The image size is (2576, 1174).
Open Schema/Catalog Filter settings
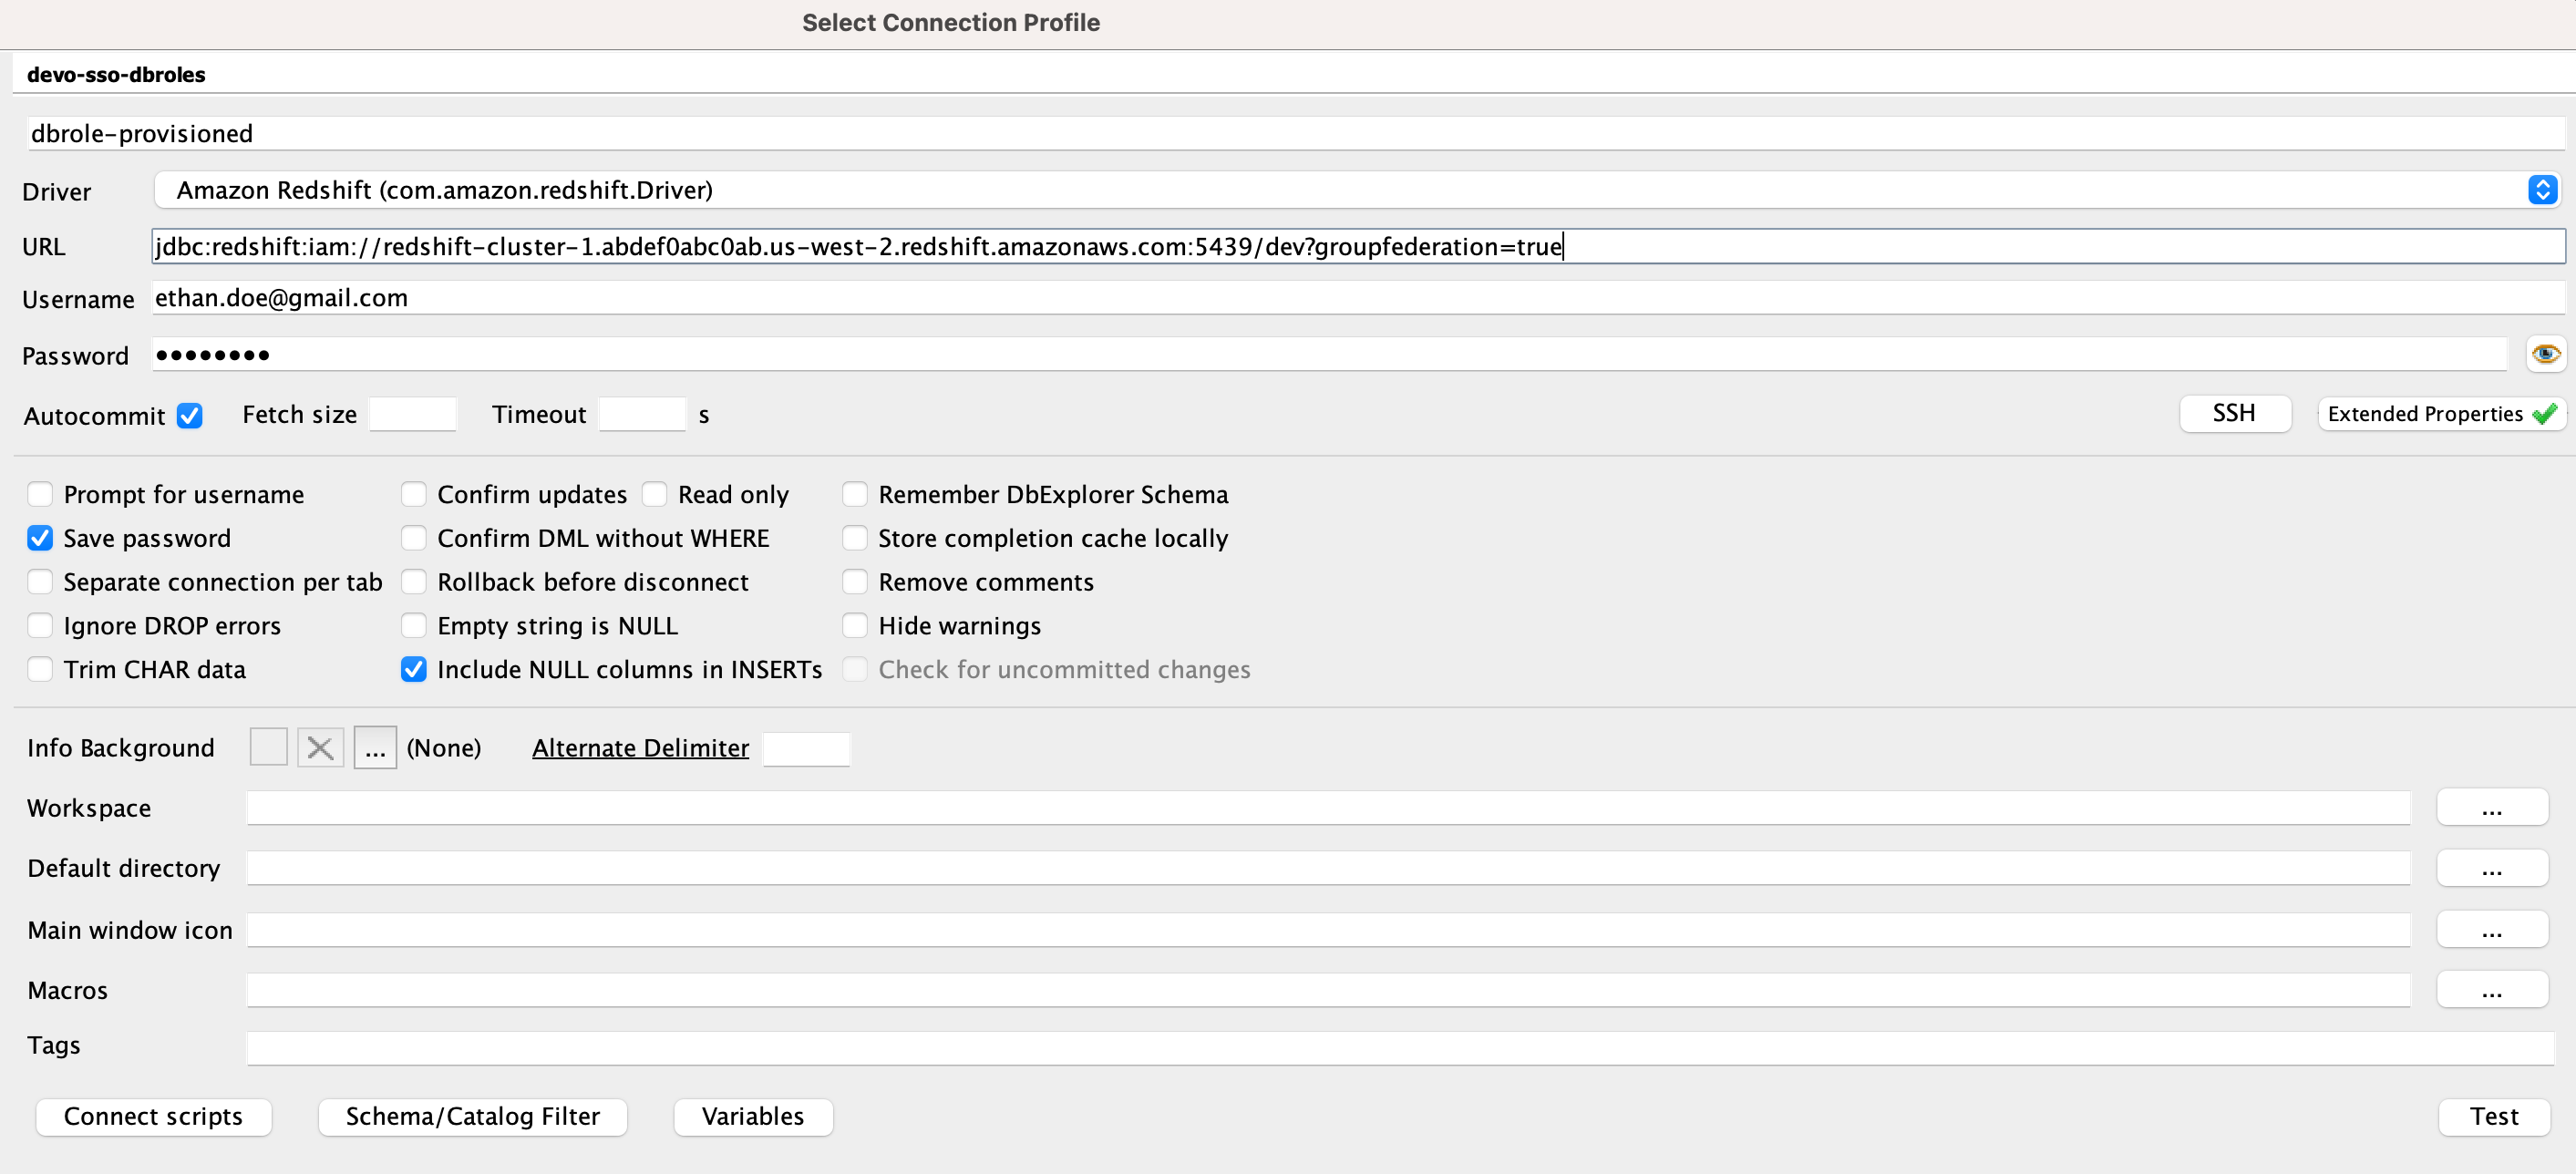[x=472, y=1116]
